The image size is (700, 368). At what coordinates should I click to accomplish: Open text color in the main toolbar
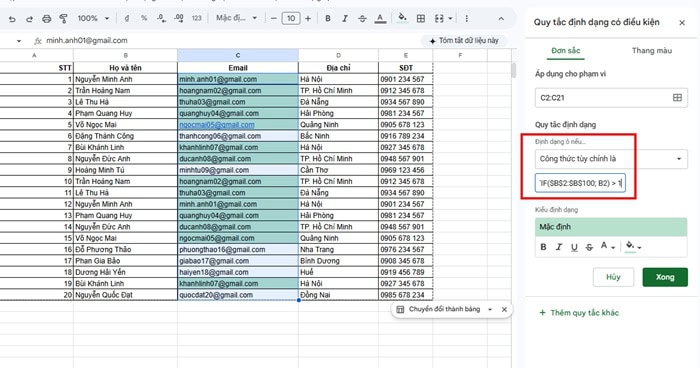pos(380,18)
